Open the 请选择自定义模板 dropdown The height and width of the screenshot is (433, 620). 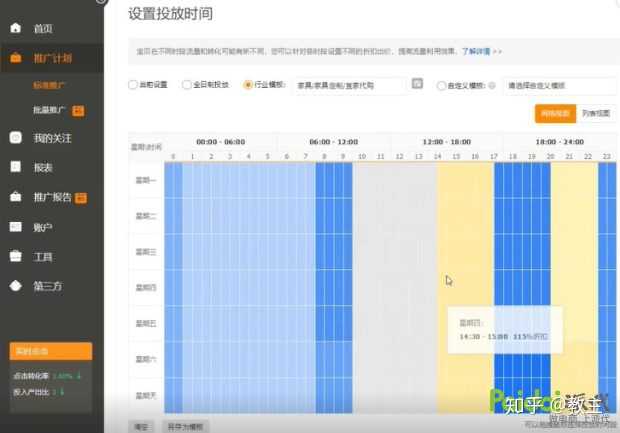(558, 86)
